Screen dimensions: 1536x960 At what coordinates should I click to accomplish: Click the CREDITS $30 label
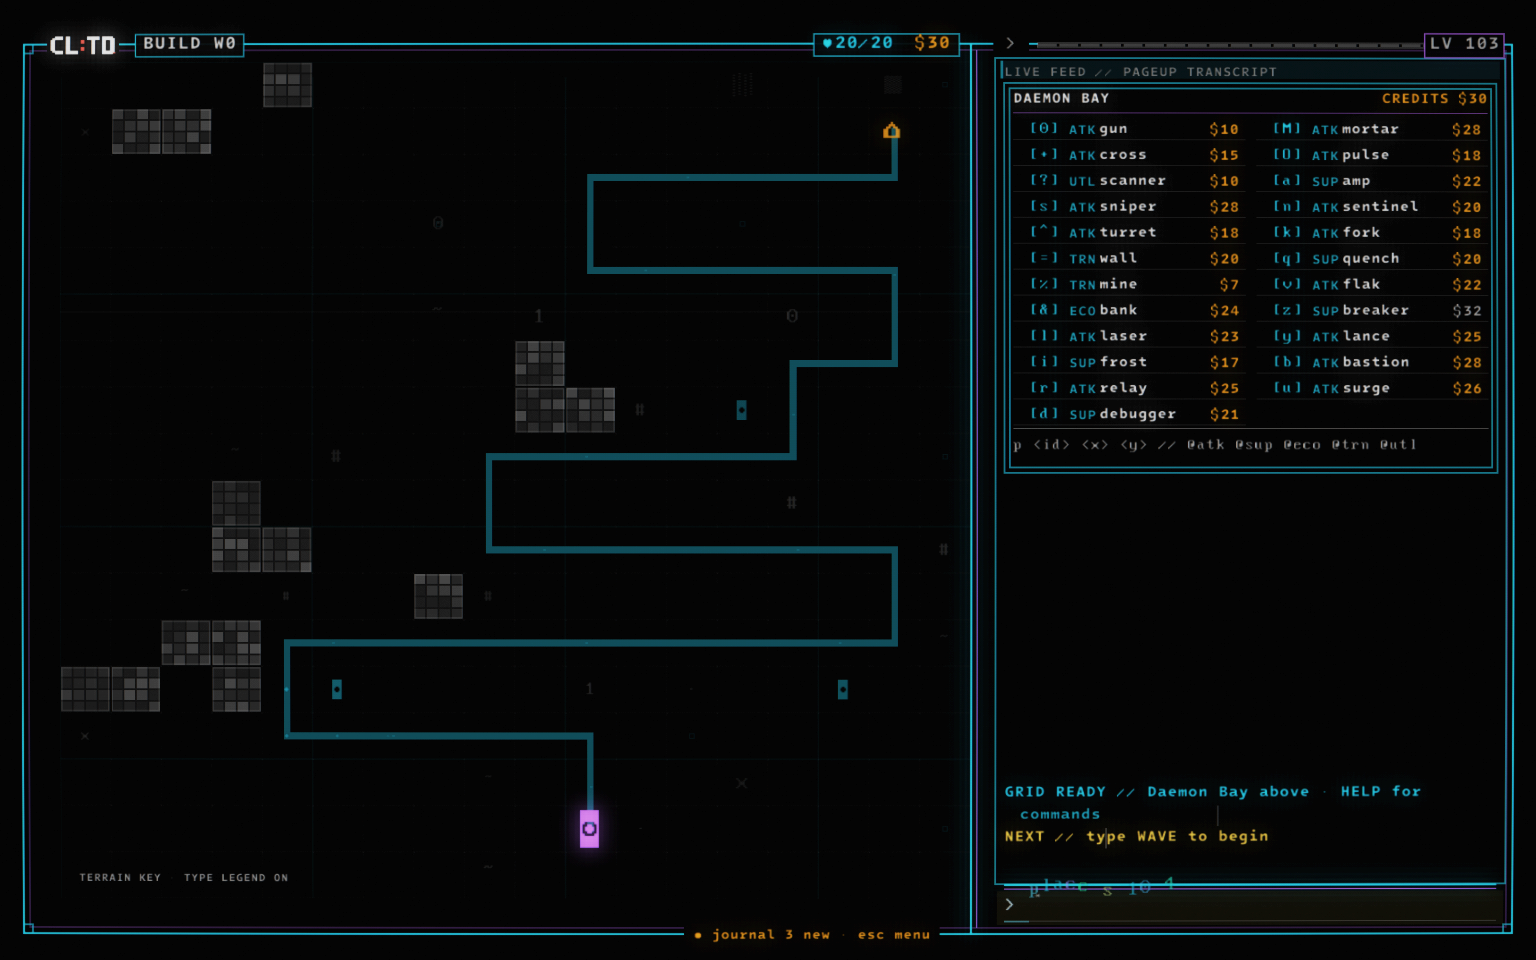pos(1434,98)
